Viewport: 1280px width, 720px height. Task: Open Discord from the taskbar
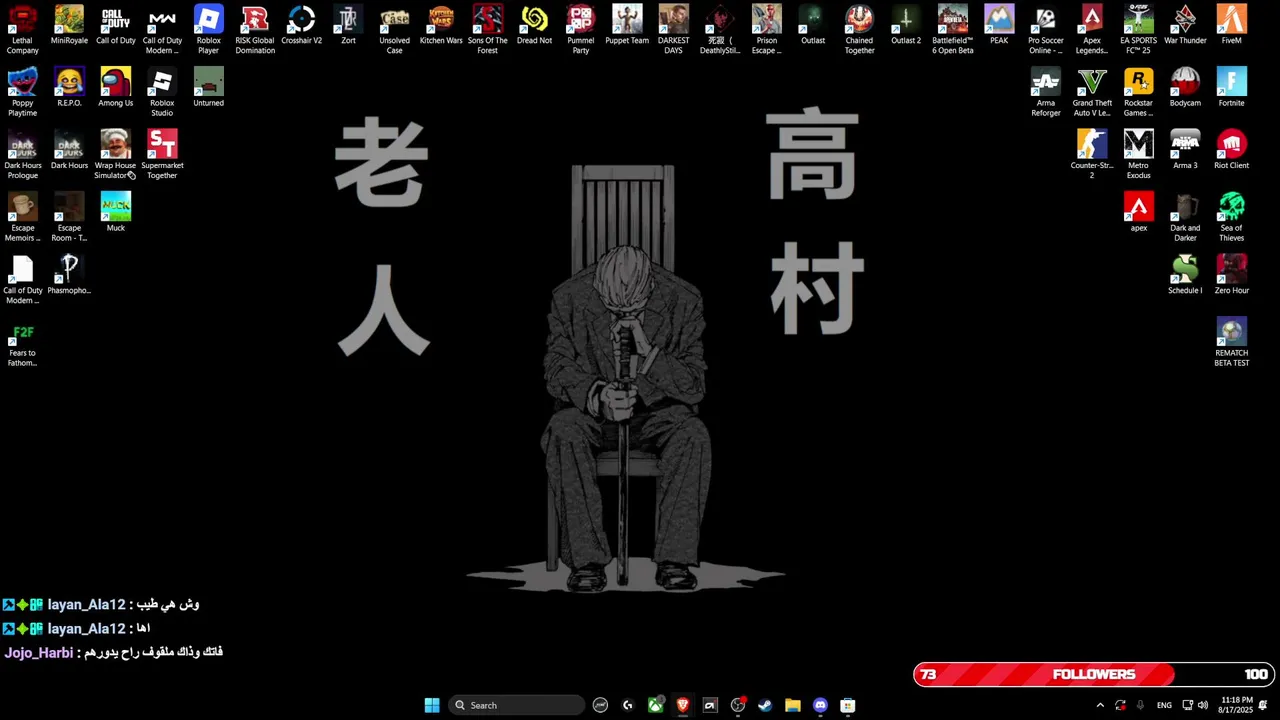pyautogui.click(x=820, y=705)
